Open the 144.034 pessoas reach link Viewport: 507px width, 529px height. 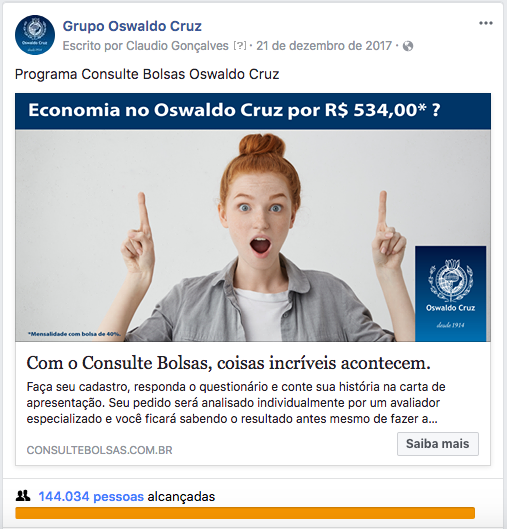click(x=91, y=497)
